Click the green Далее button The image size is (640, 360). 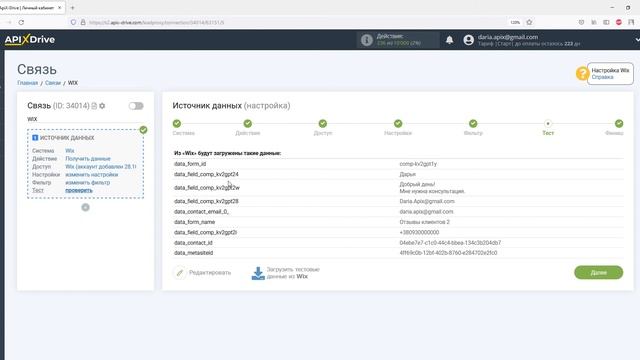coord(598,273)
